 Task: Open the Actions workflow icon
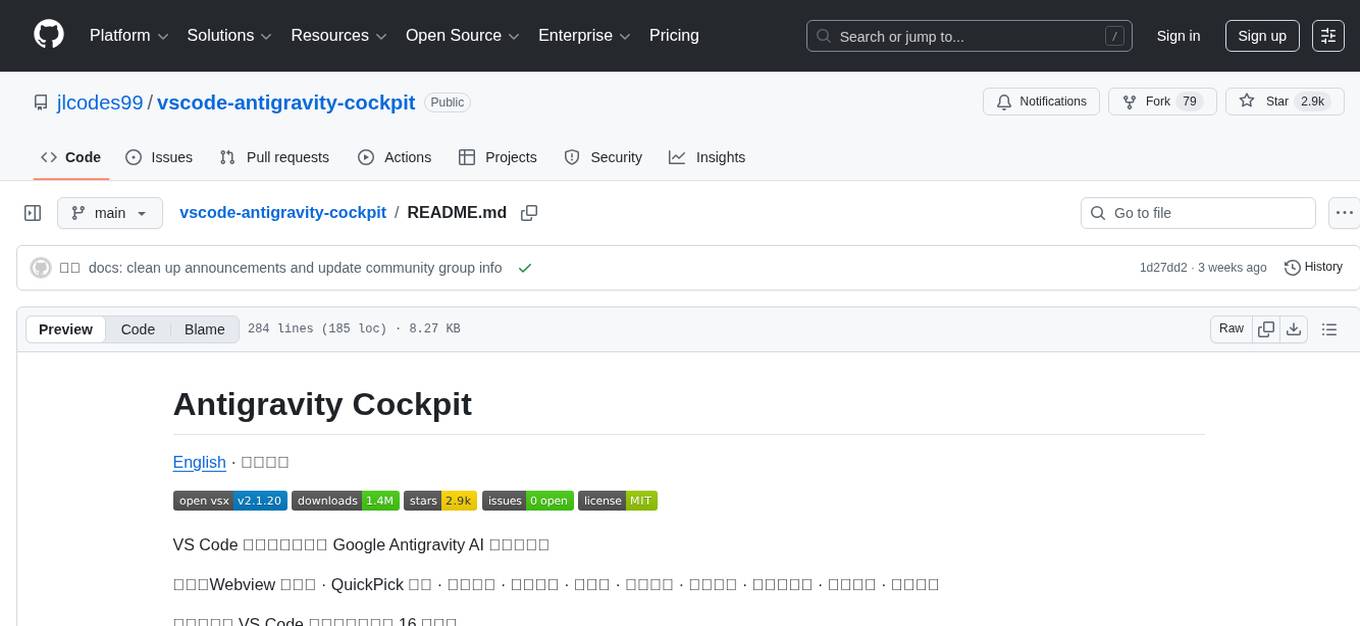click(369, 157)
